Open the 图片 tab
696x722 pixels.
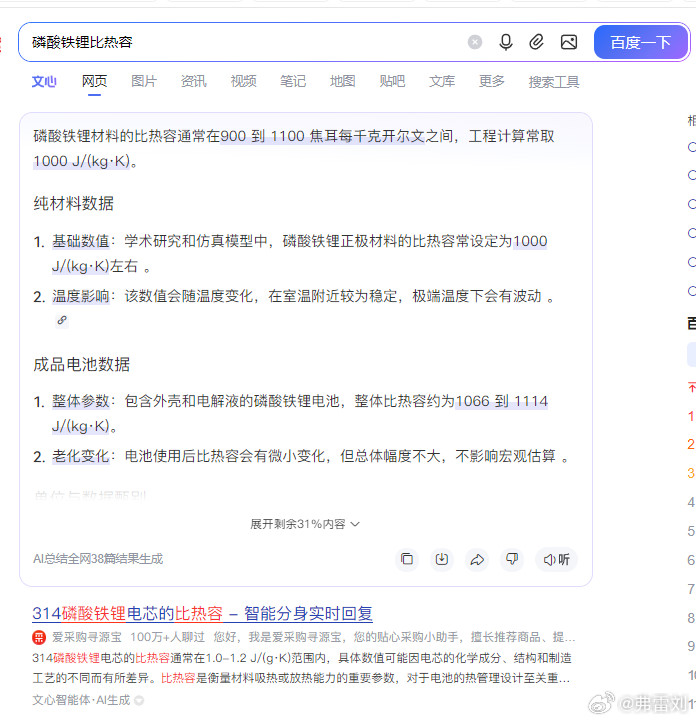144,82
